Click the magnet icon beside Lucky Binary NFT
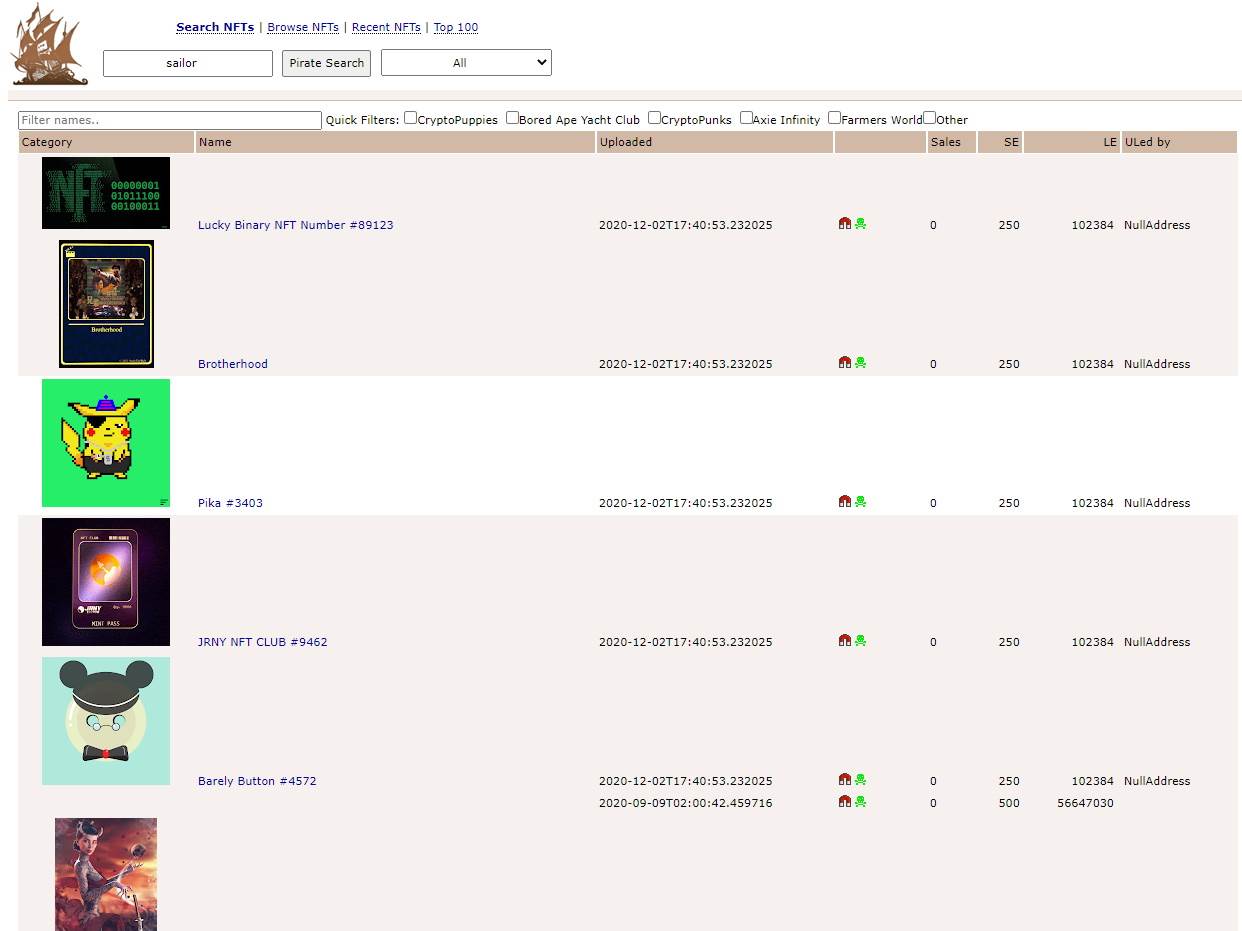Screen dimensions: 1242x931 (846, 224)
